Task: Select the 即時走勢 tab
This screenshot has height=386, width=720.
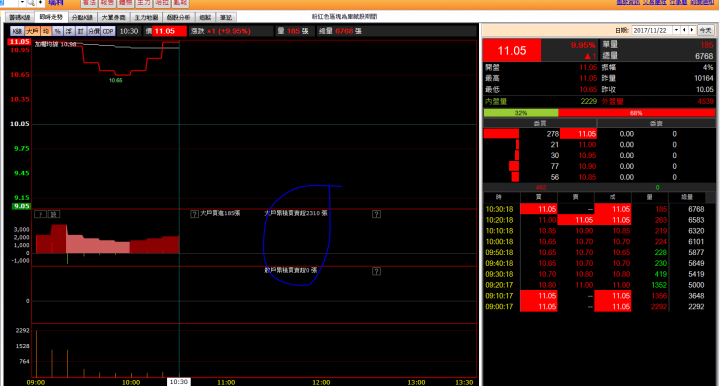Action: [x=51, y=17]
